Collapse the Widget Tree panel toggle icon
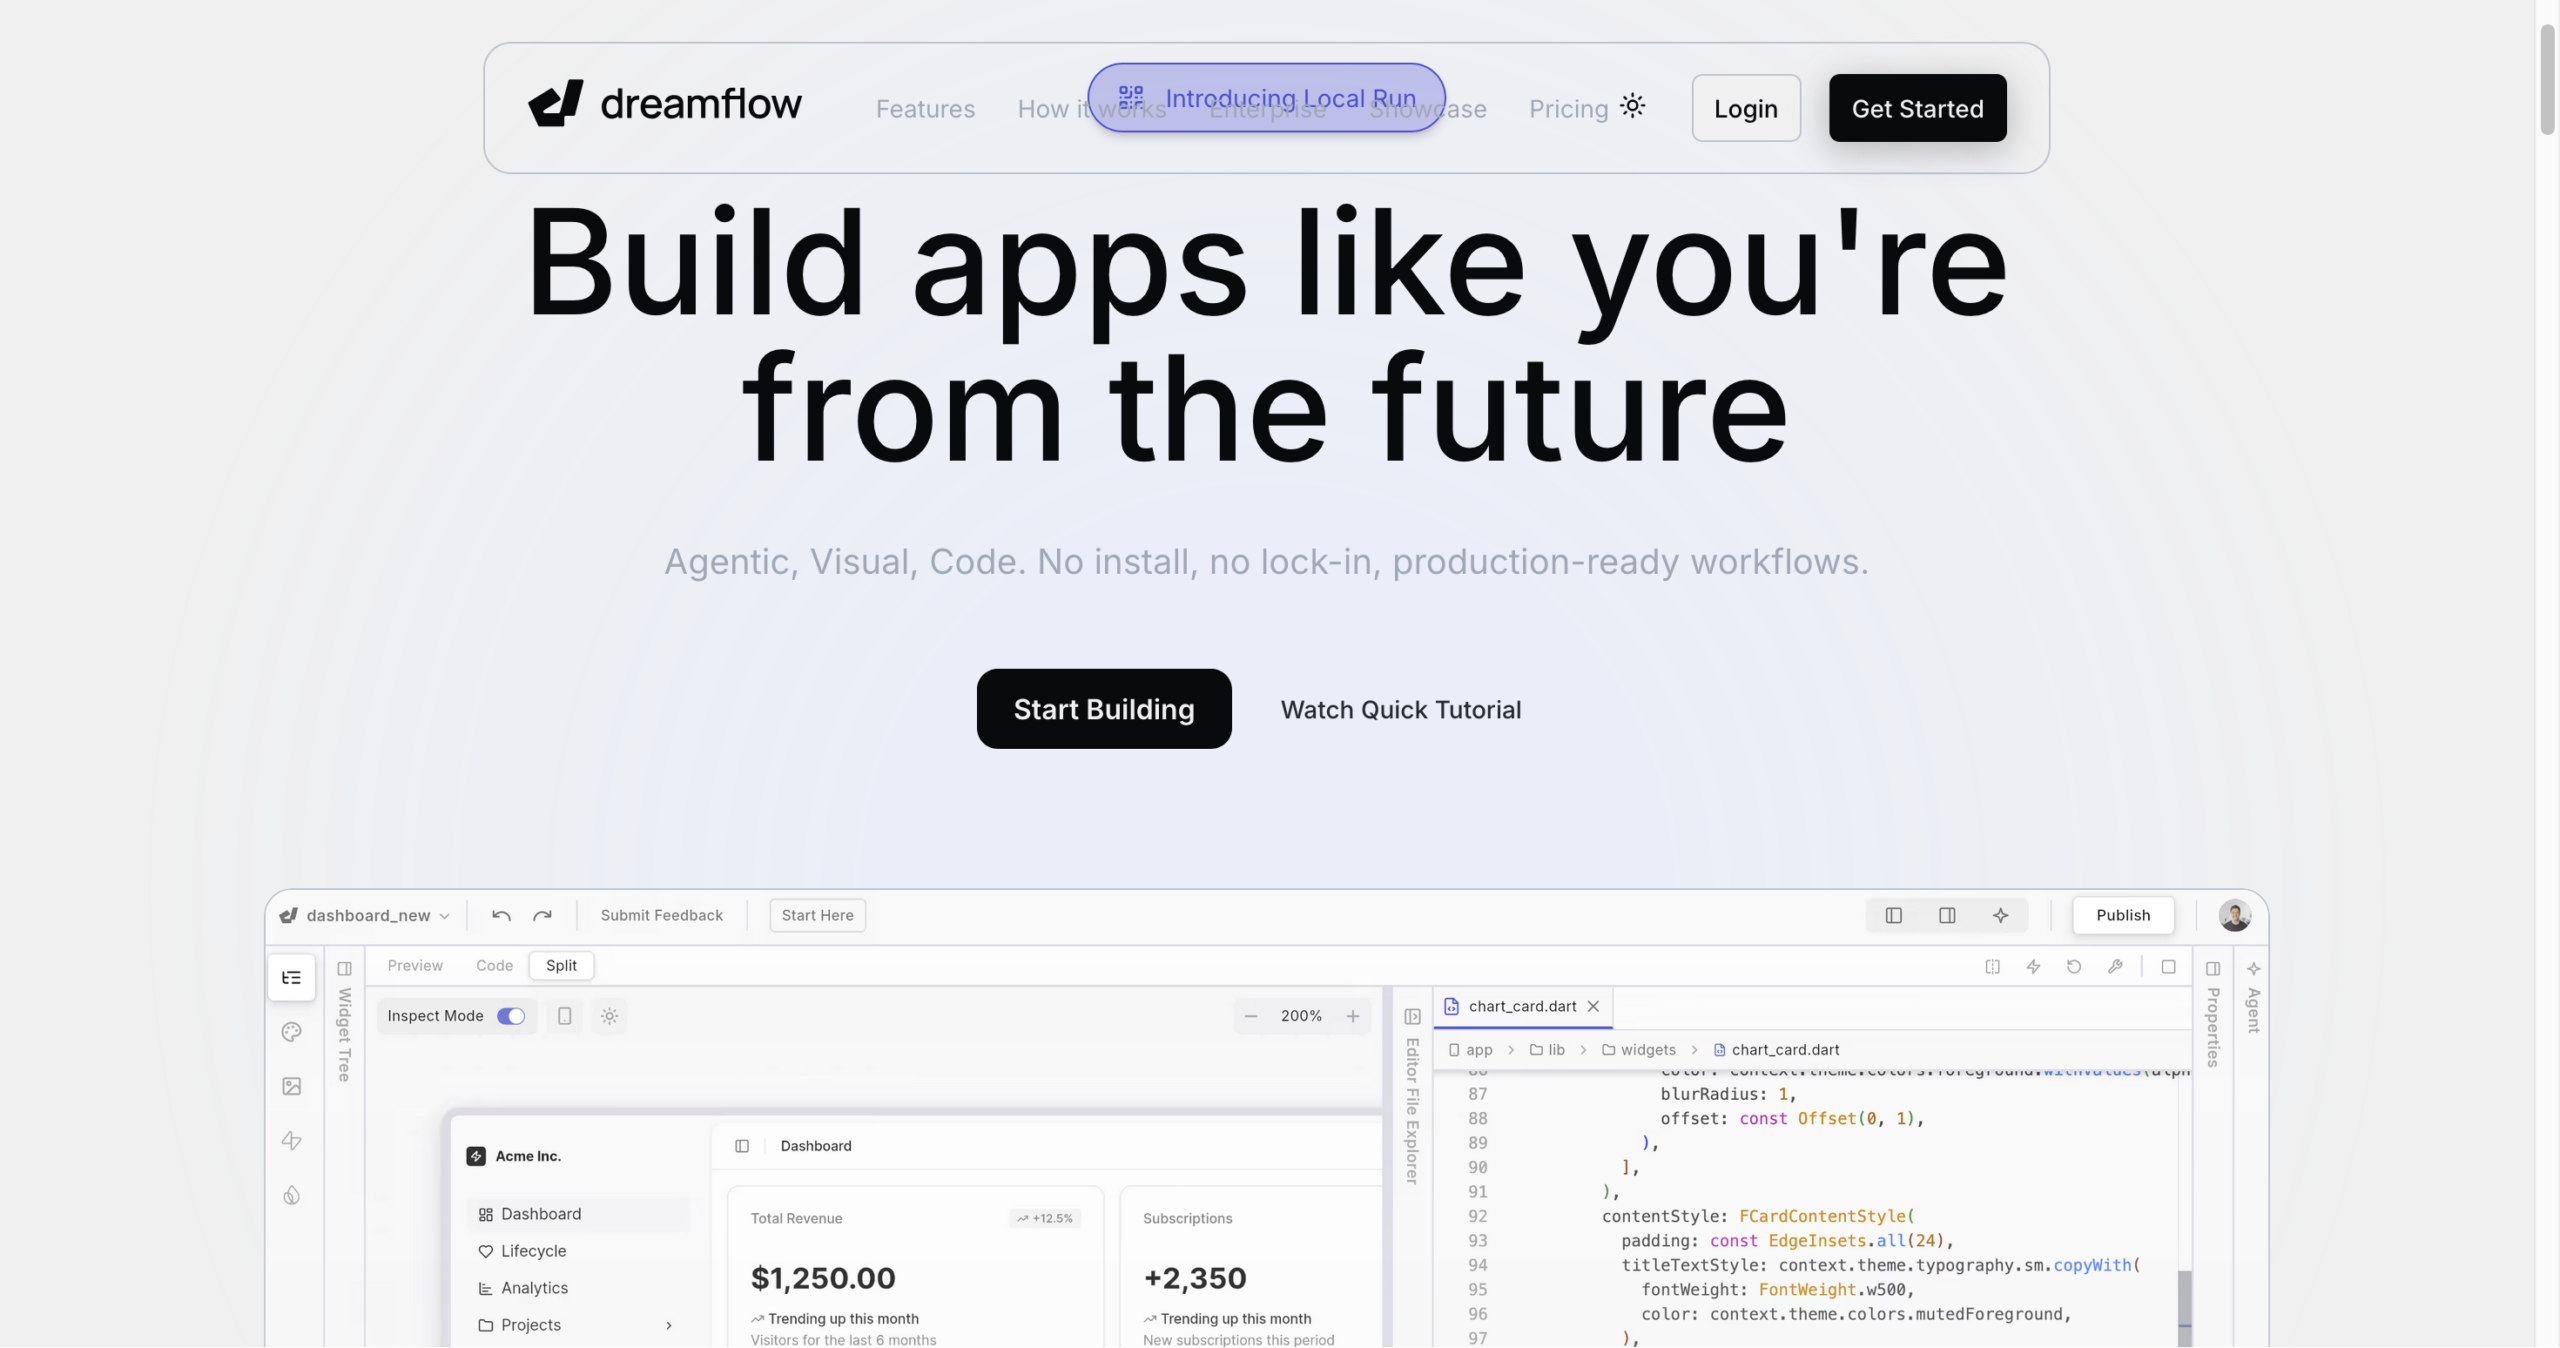This screenshot has height=1348, width=2560. click(344, 968)
